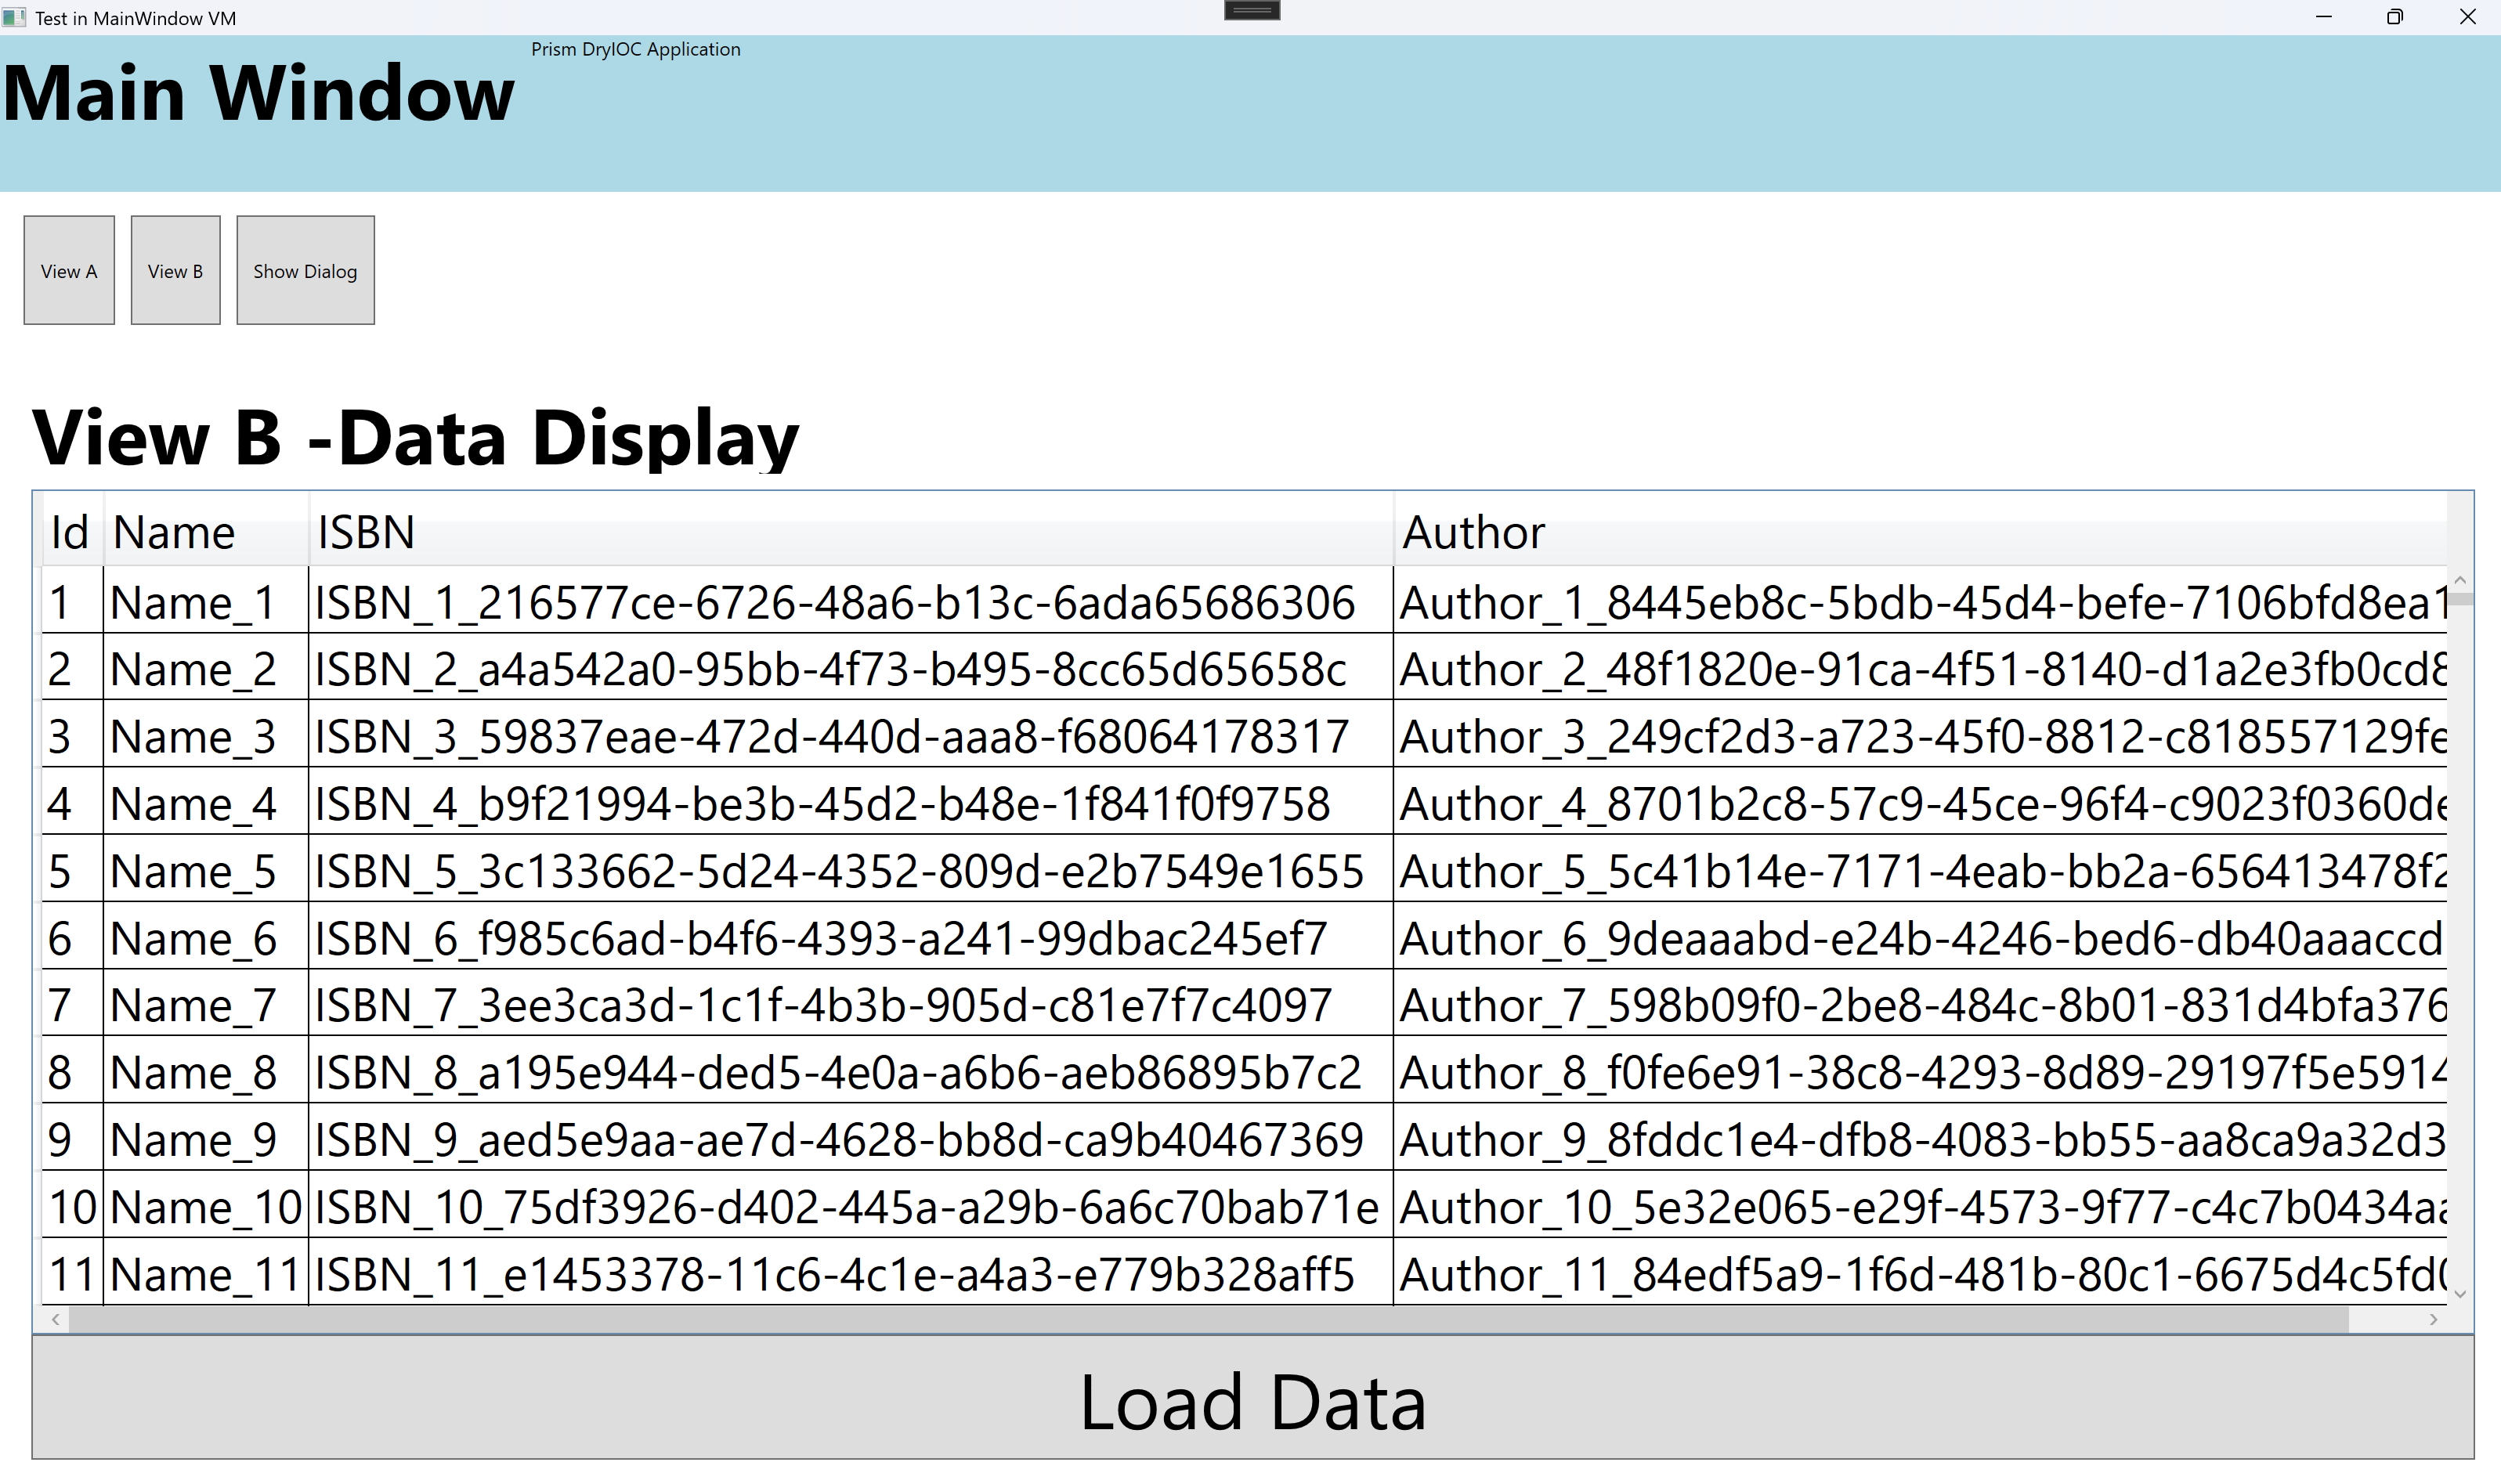Select the ISBN_3 row cell
The width and height of the screenshot is (2501, 1484).
click(830, 737)
